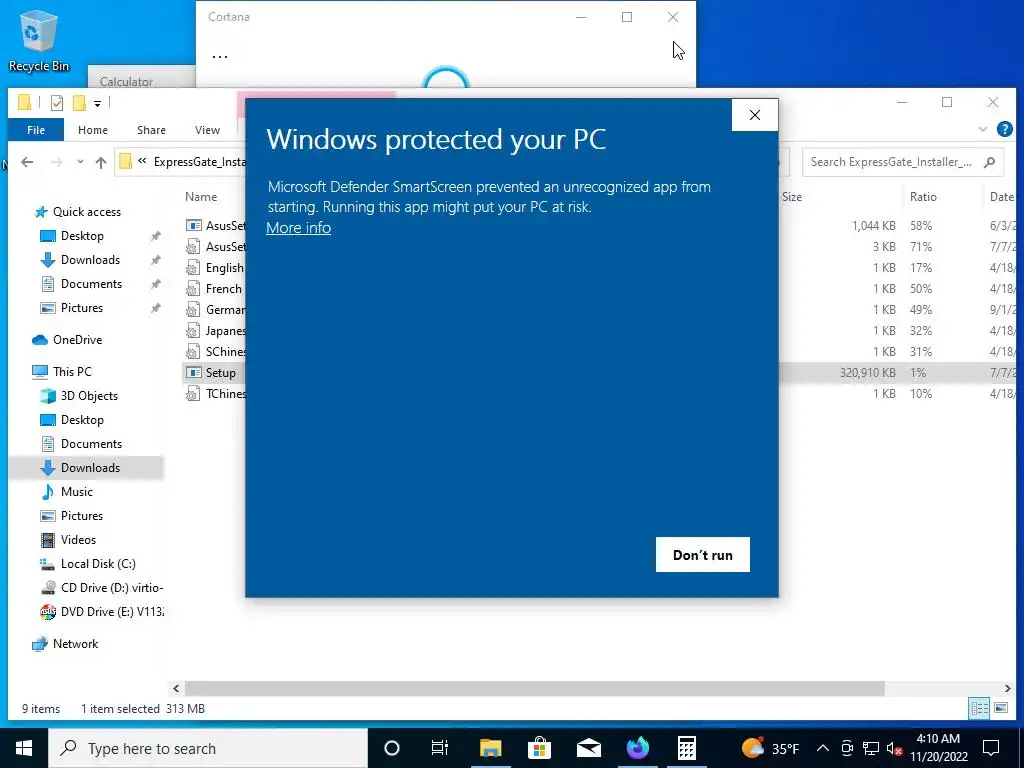Select the Japanese file row
1024x768 pixels.
pos(225,331)
